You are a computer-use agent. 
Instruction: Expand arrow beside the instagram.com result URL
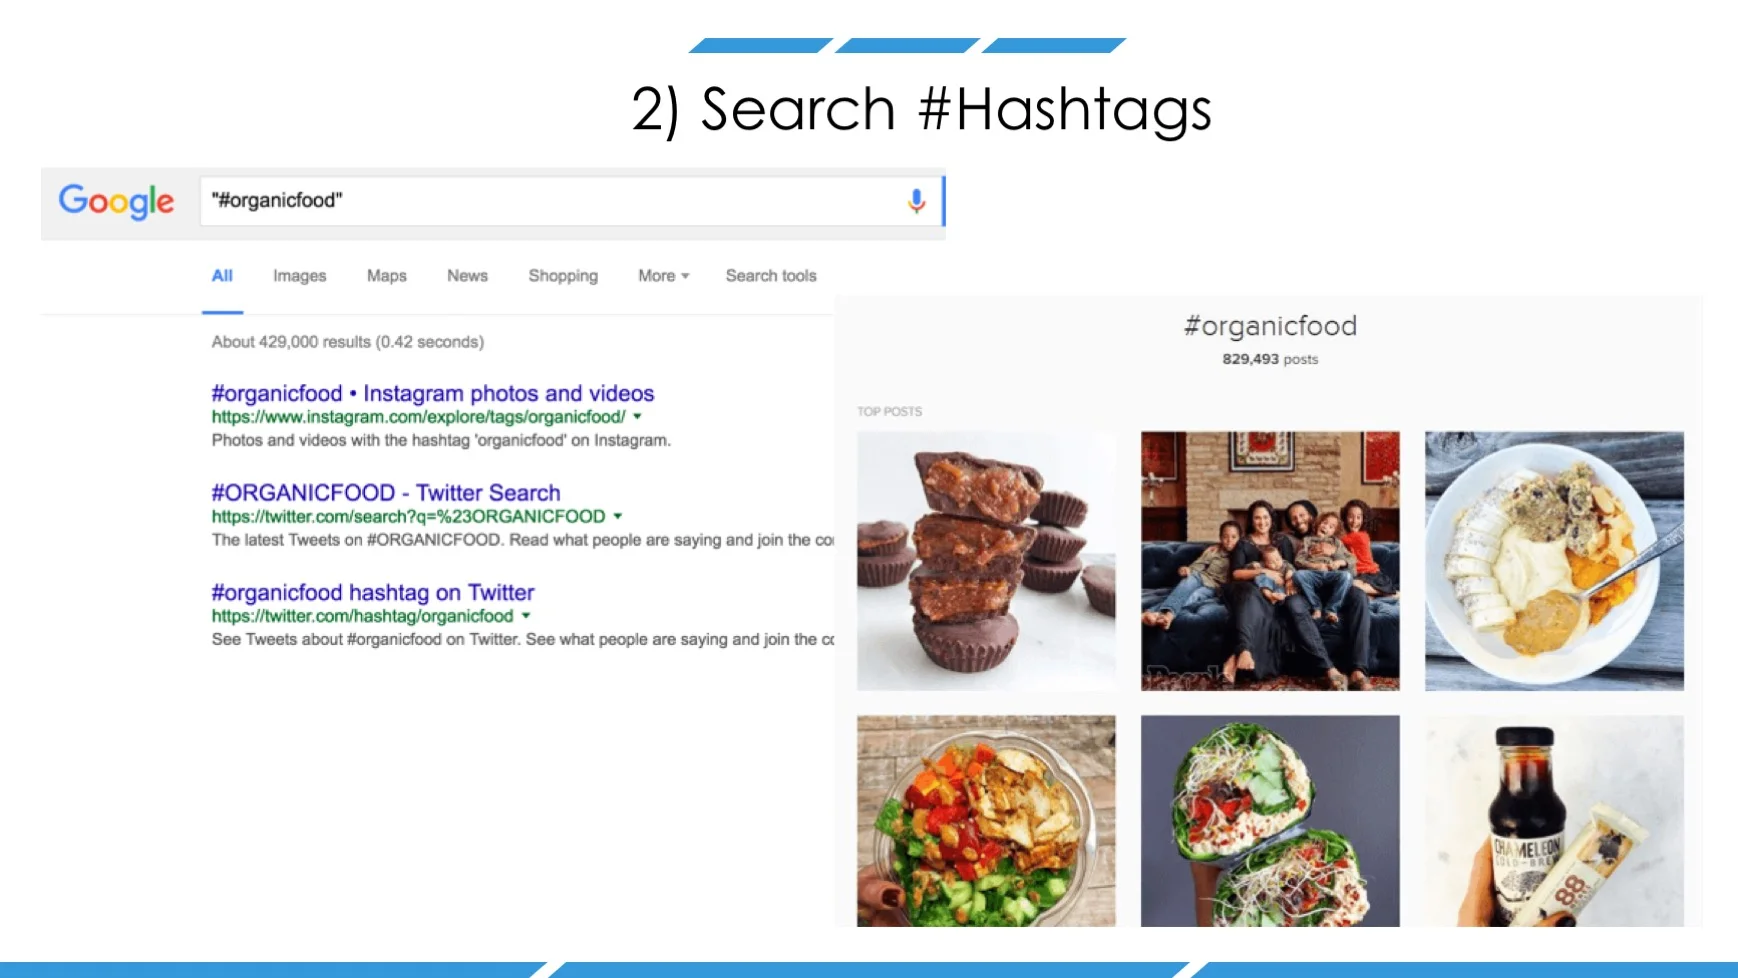637,417
